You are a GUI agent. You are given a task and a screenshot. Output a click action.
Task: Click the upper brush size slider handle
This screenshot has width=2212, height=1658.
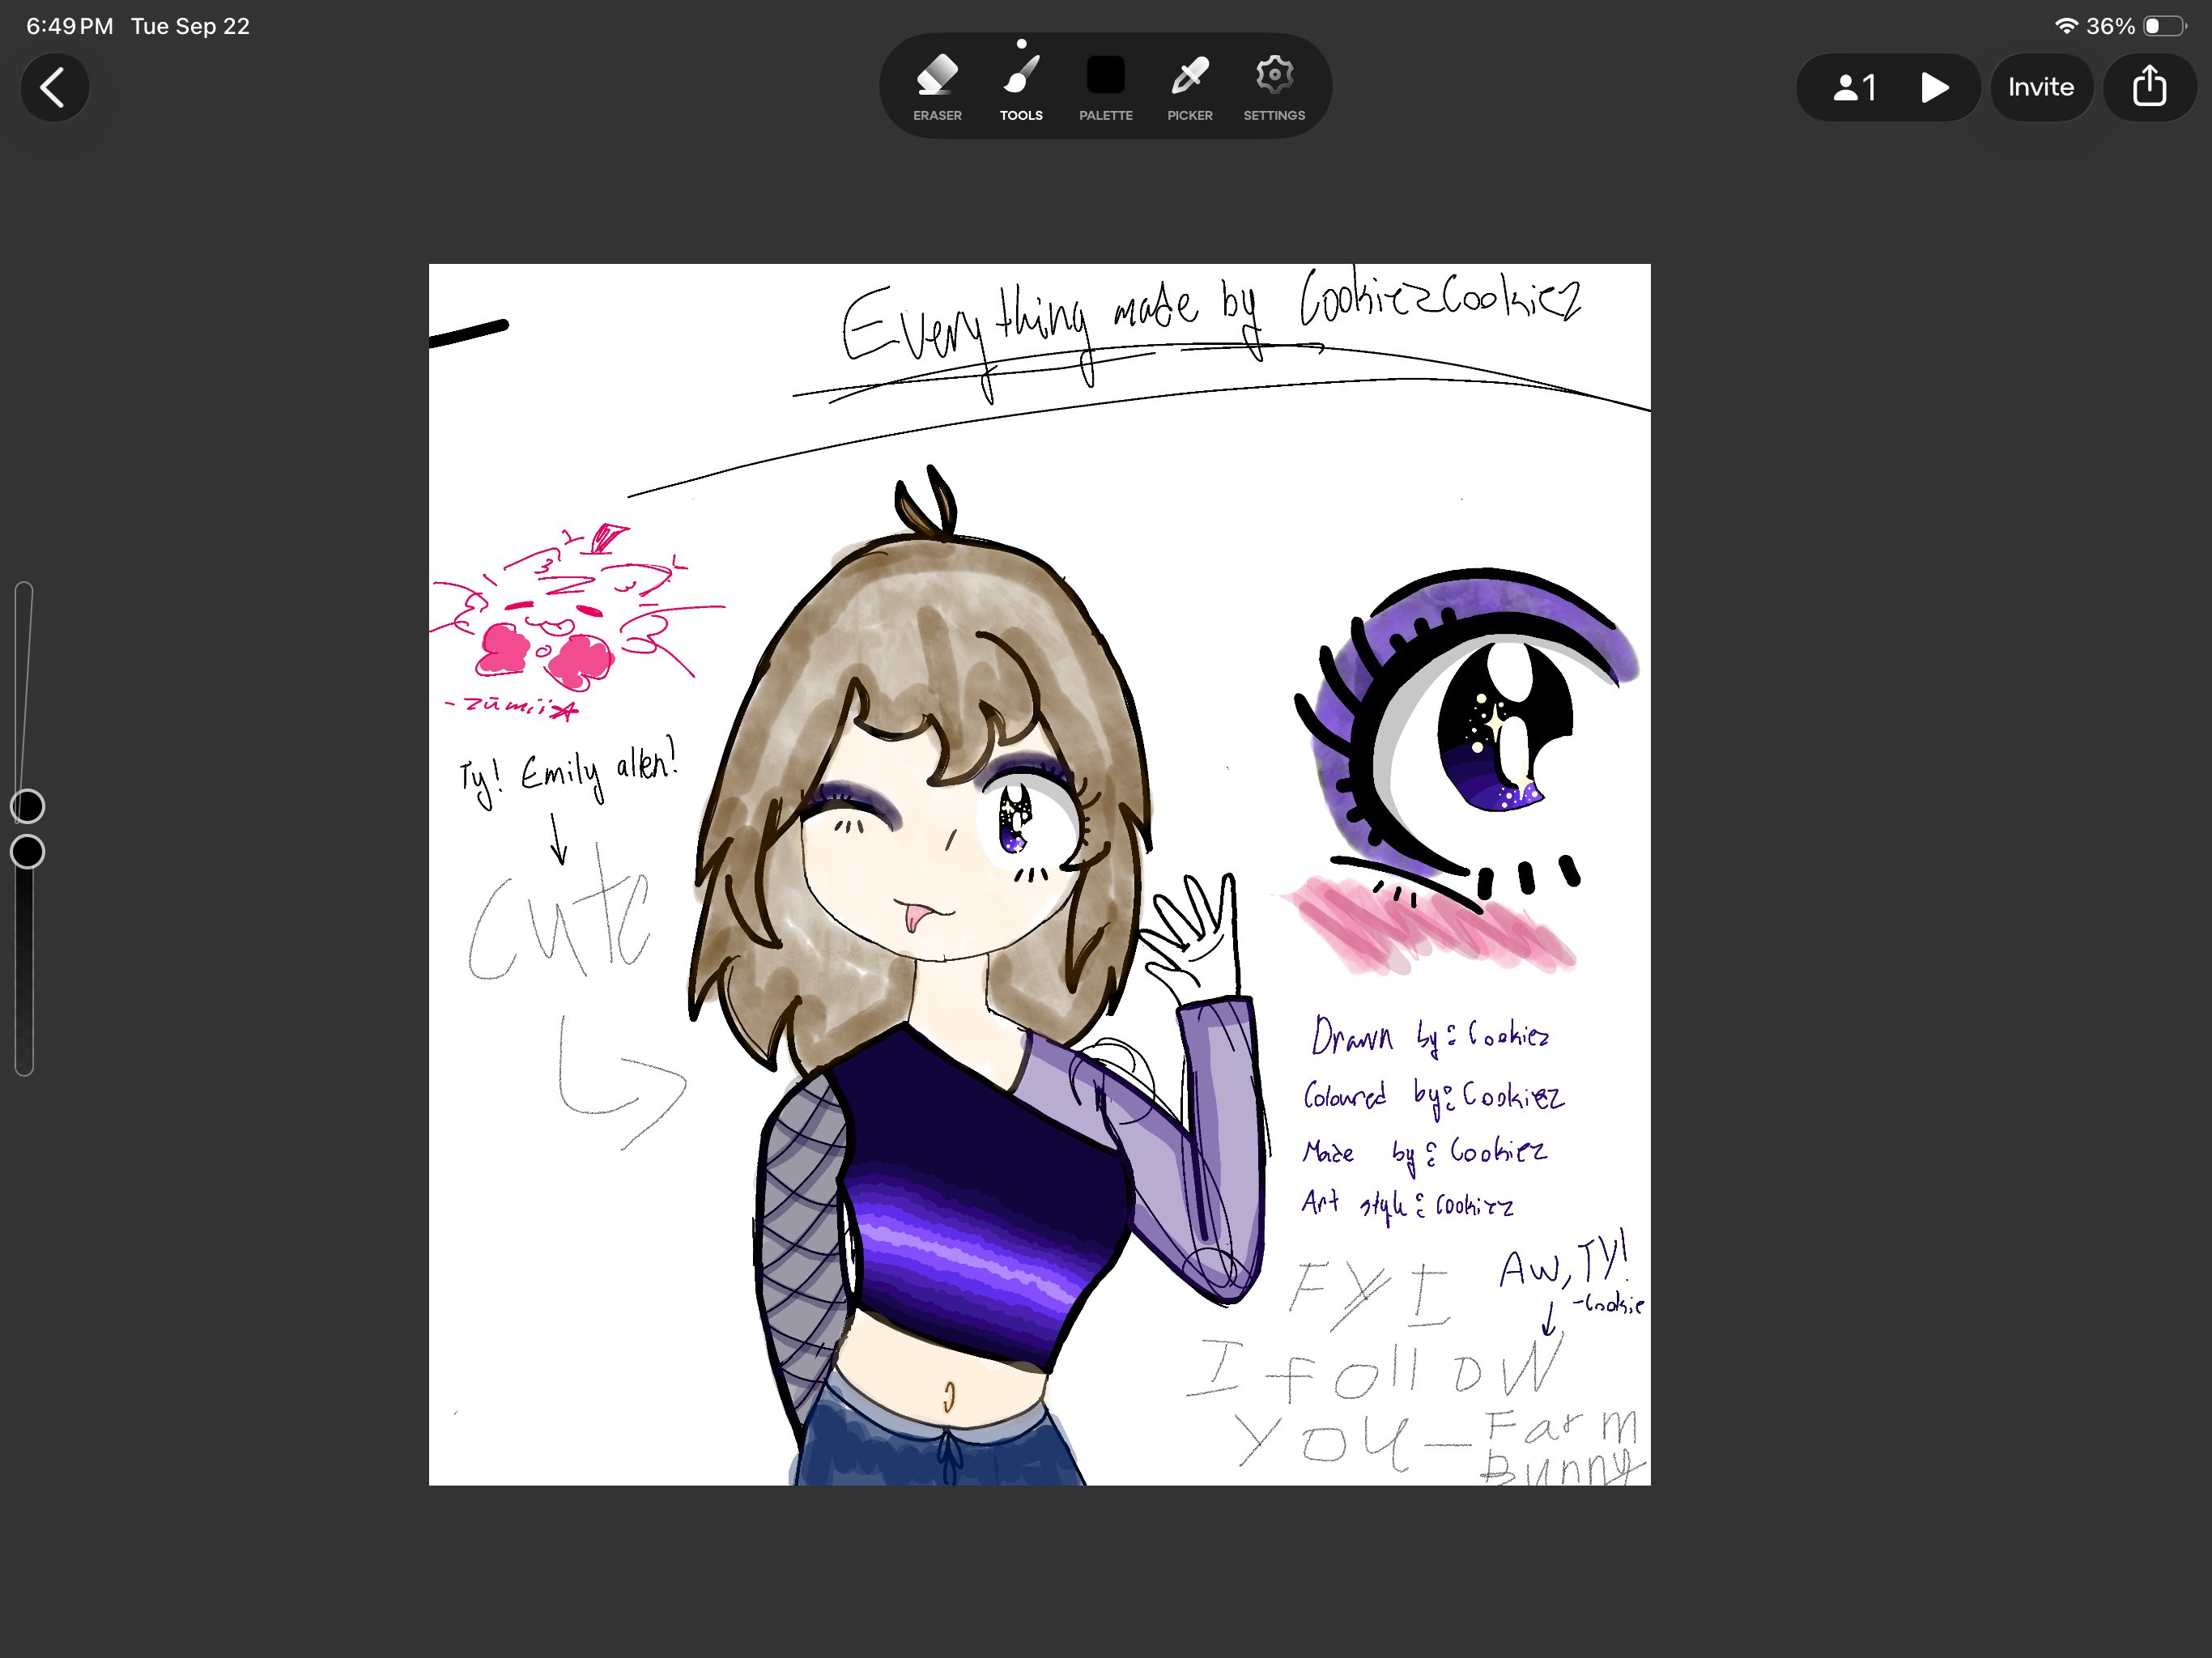tap(27, 806)
